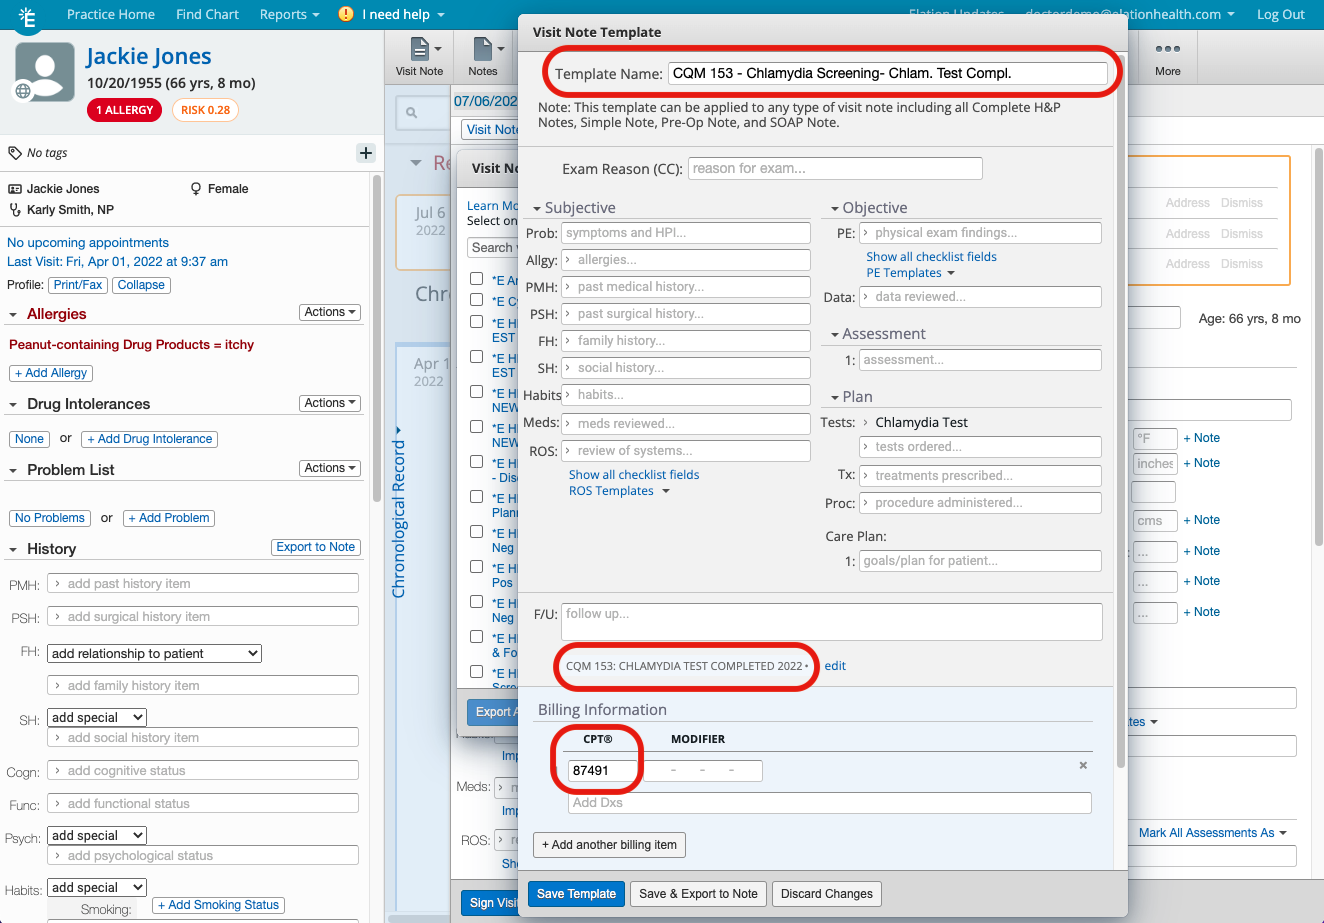Open the Notes toolbar icon

tap(483, 57)
